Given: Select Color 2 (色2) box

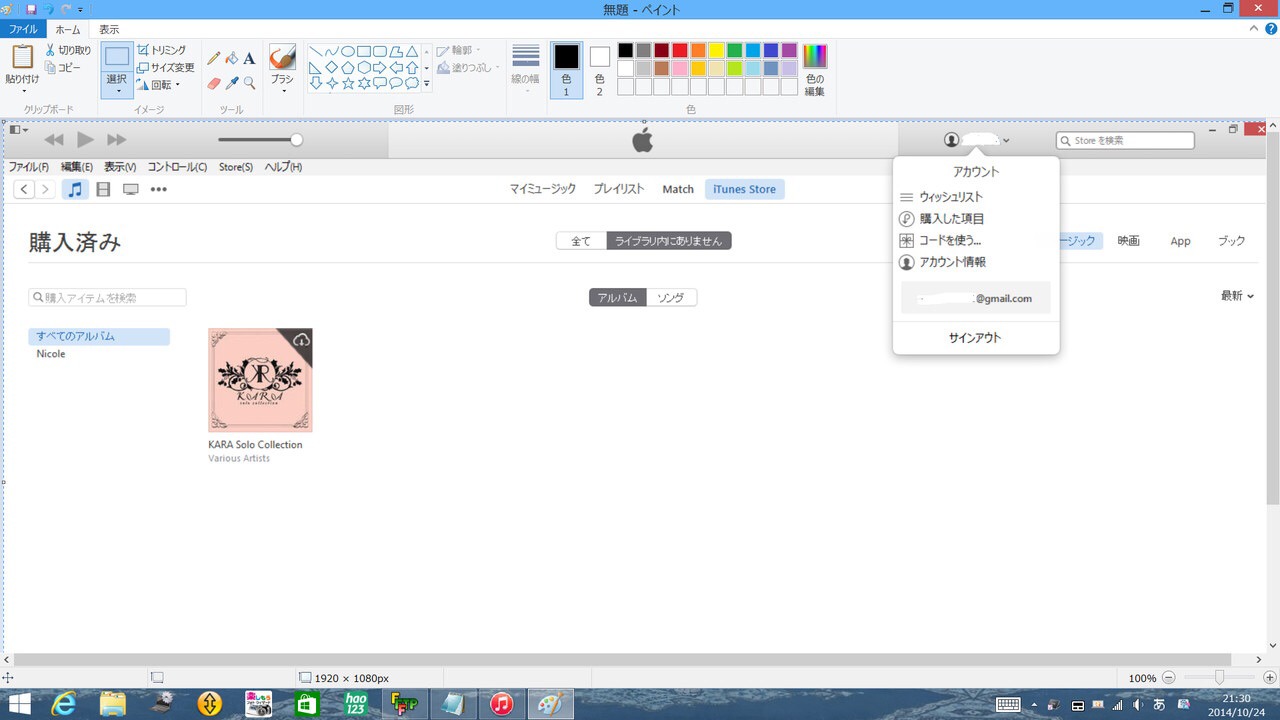Looking at the screenshot, I should click(x=599, y=70).
